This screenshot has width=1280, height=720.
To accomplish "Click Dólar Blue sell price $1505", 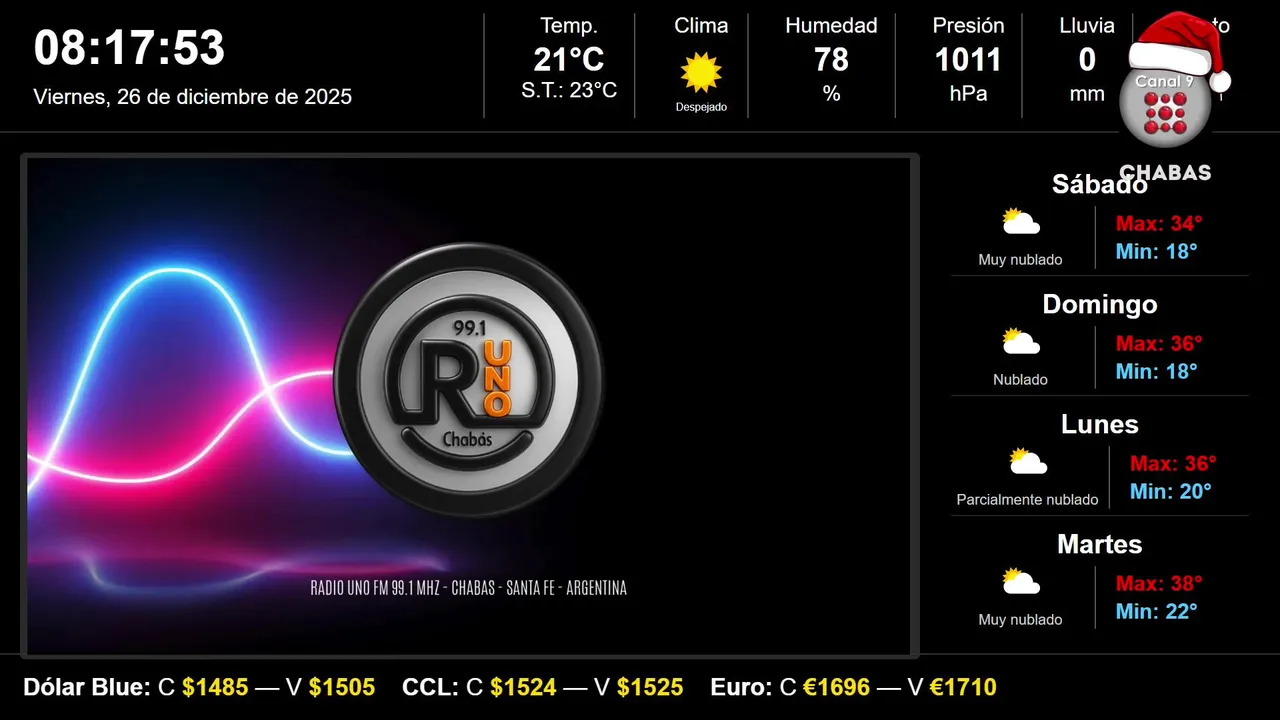I will click(342, 687).
